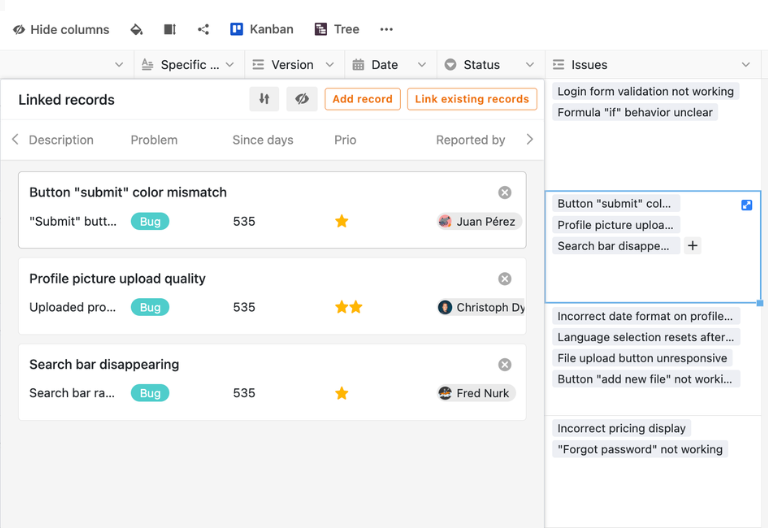Viewport: 768px width, 528px height.
Task: Go to previous linked record columns
Action: [x=15, y=140]
